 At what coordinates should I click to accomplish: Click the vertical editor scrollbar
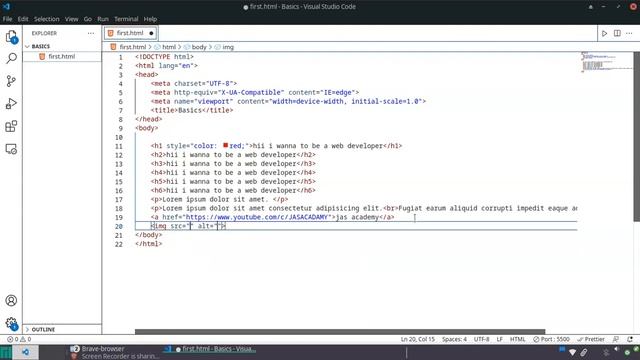pos(637,137)
